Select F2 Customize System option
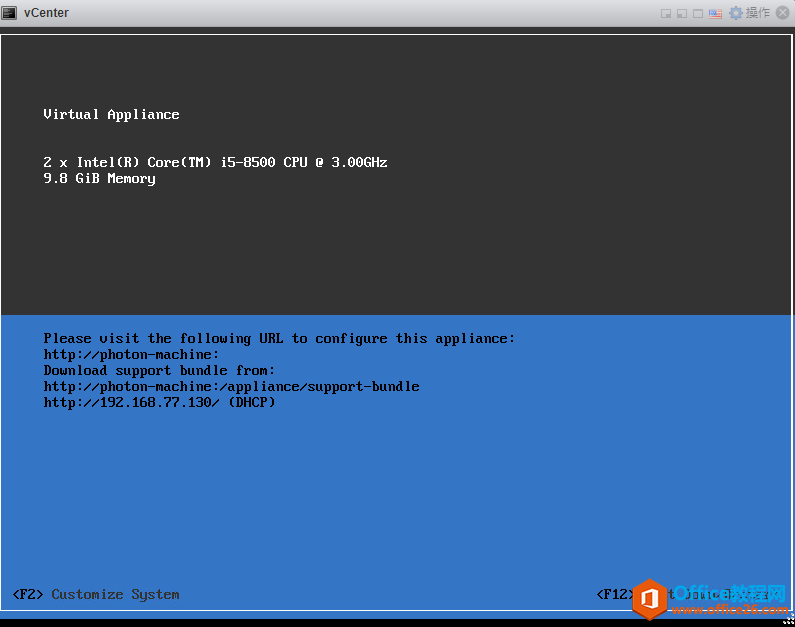This screenshot has height=627, width=795. 96,594
